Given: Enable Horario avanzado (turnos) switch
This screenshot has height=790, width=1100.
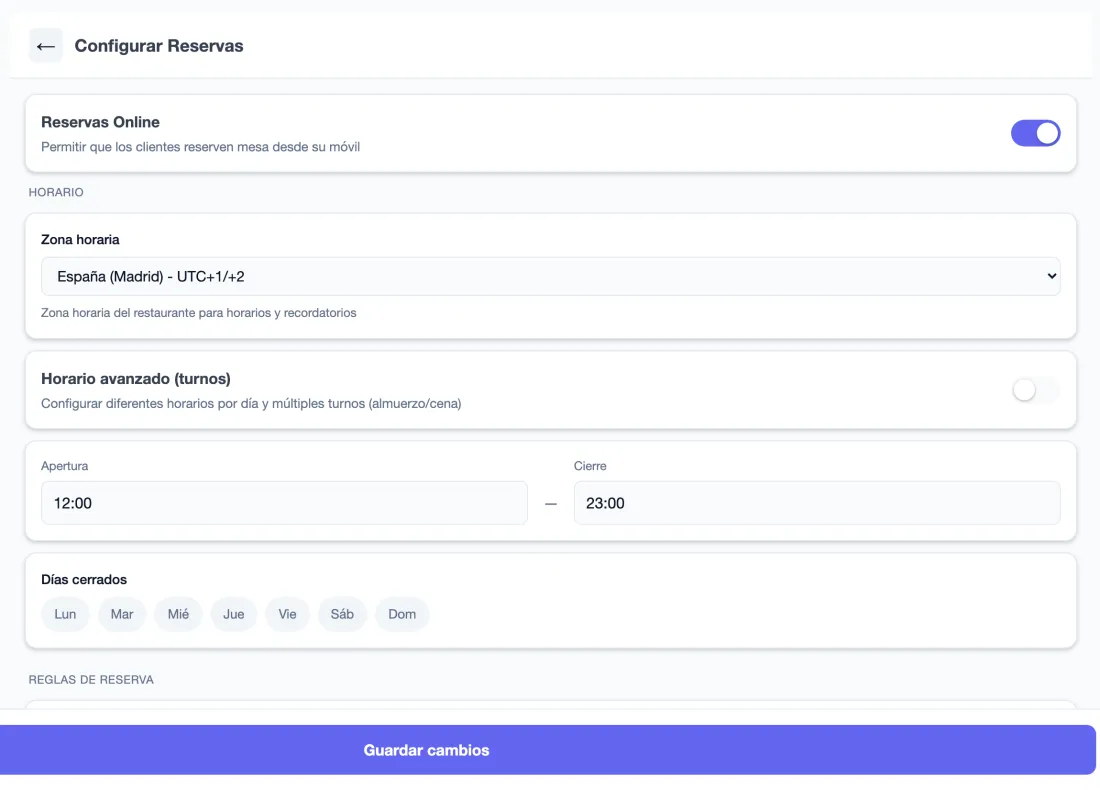Looking at the screenshot, I should point(1035,390).
